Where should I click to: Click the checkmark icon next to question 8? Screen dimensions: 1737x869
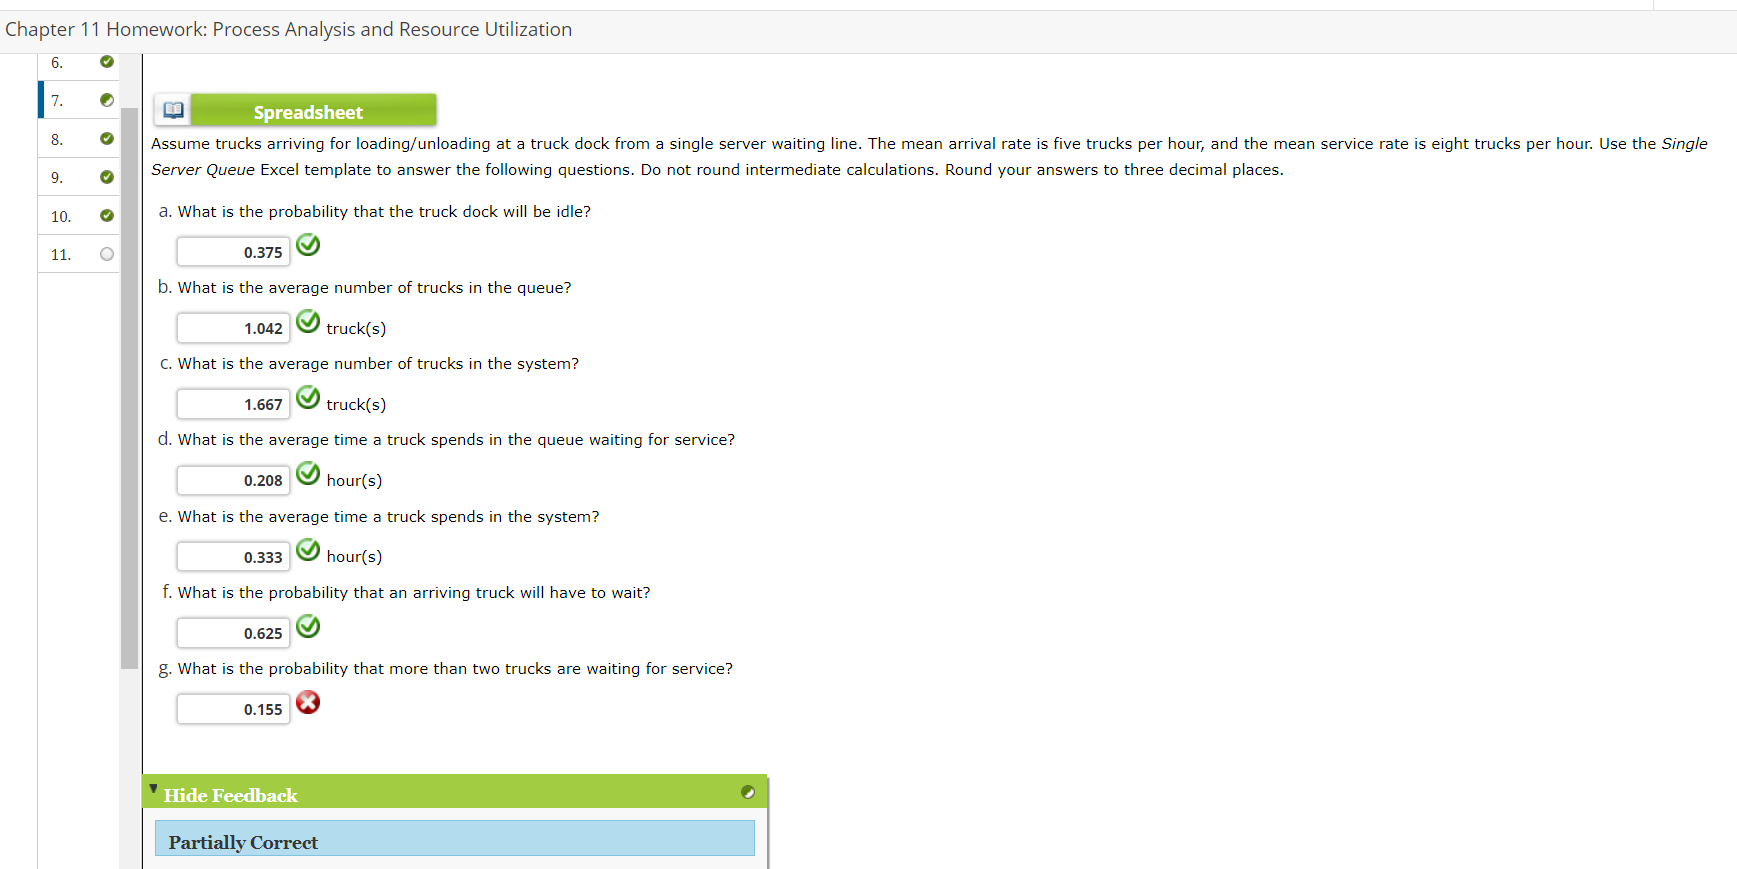pyautogui.click(x=107, y=139)
